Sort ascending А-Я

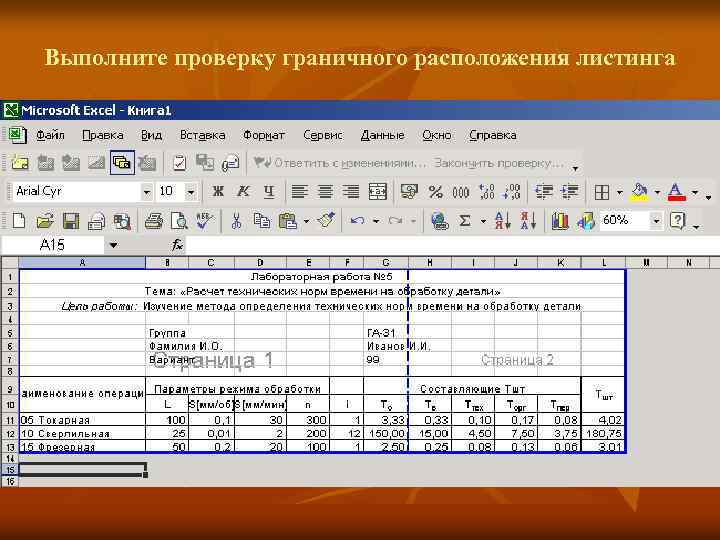point(502,221)
